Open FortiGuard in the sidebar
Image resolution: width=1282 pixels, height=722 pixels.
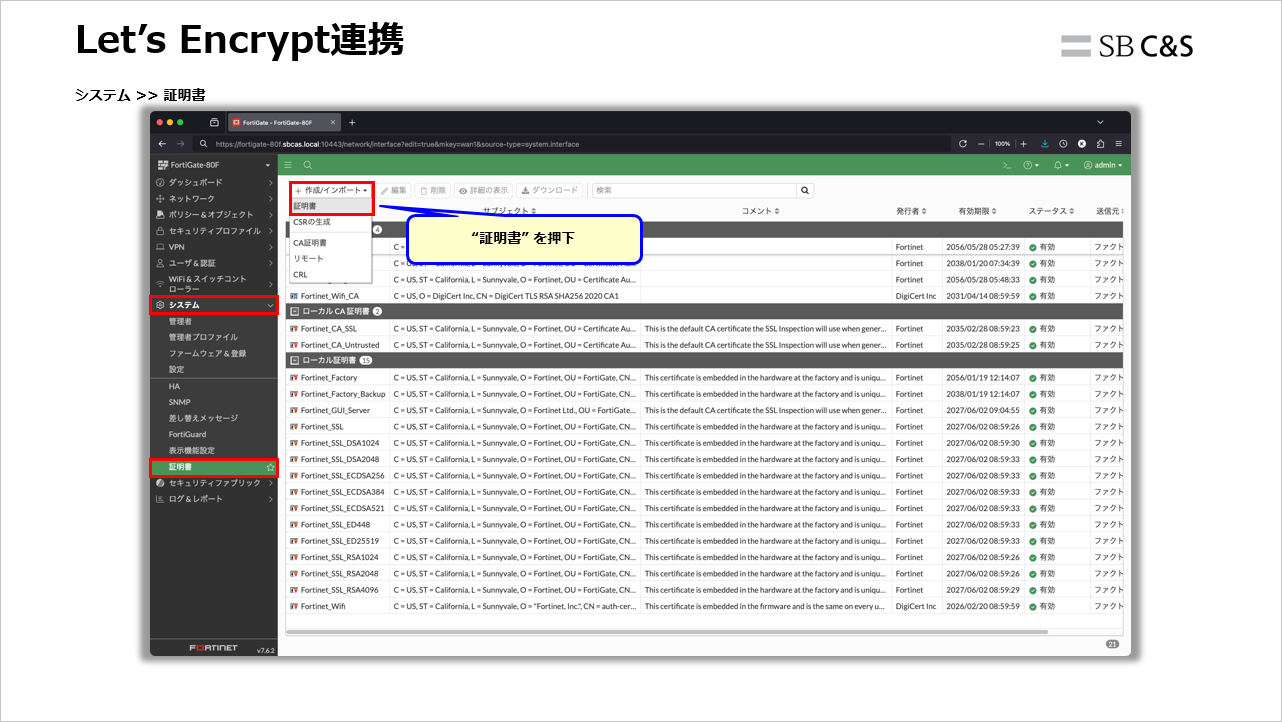(214, 434)
